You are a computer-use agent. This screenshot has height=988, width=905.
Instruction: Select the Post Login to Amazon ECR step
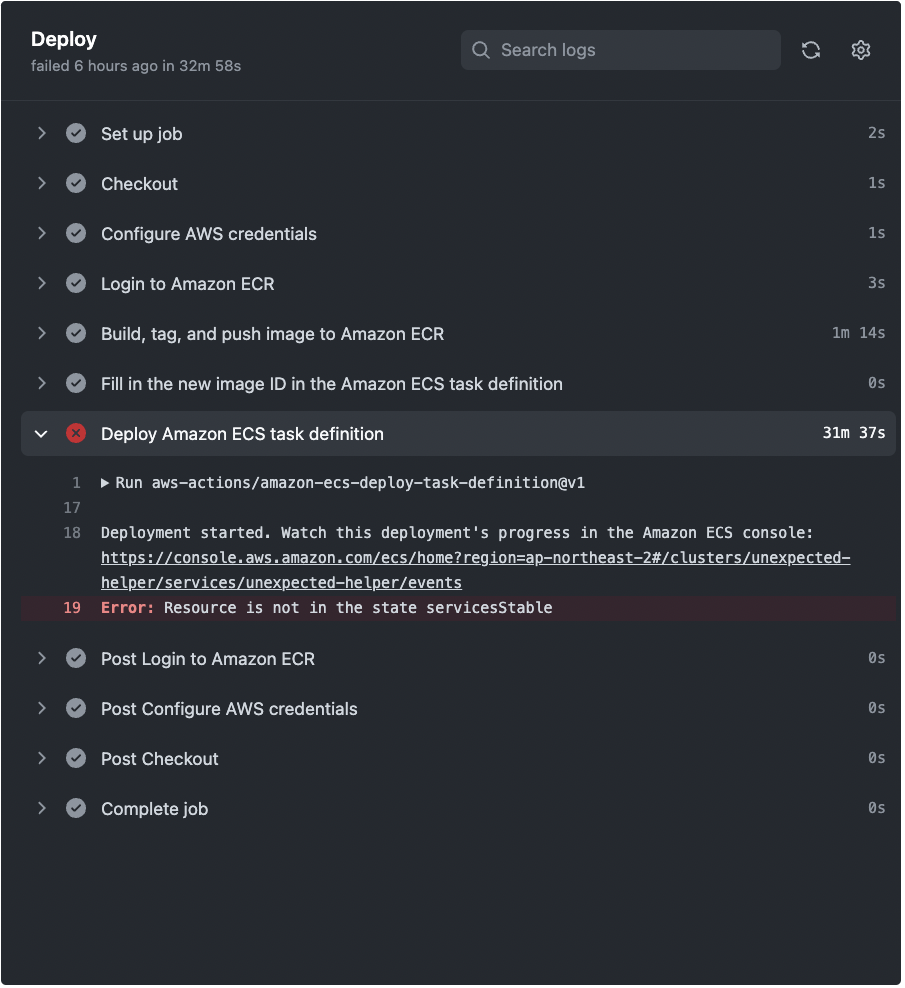click(459, 660)
